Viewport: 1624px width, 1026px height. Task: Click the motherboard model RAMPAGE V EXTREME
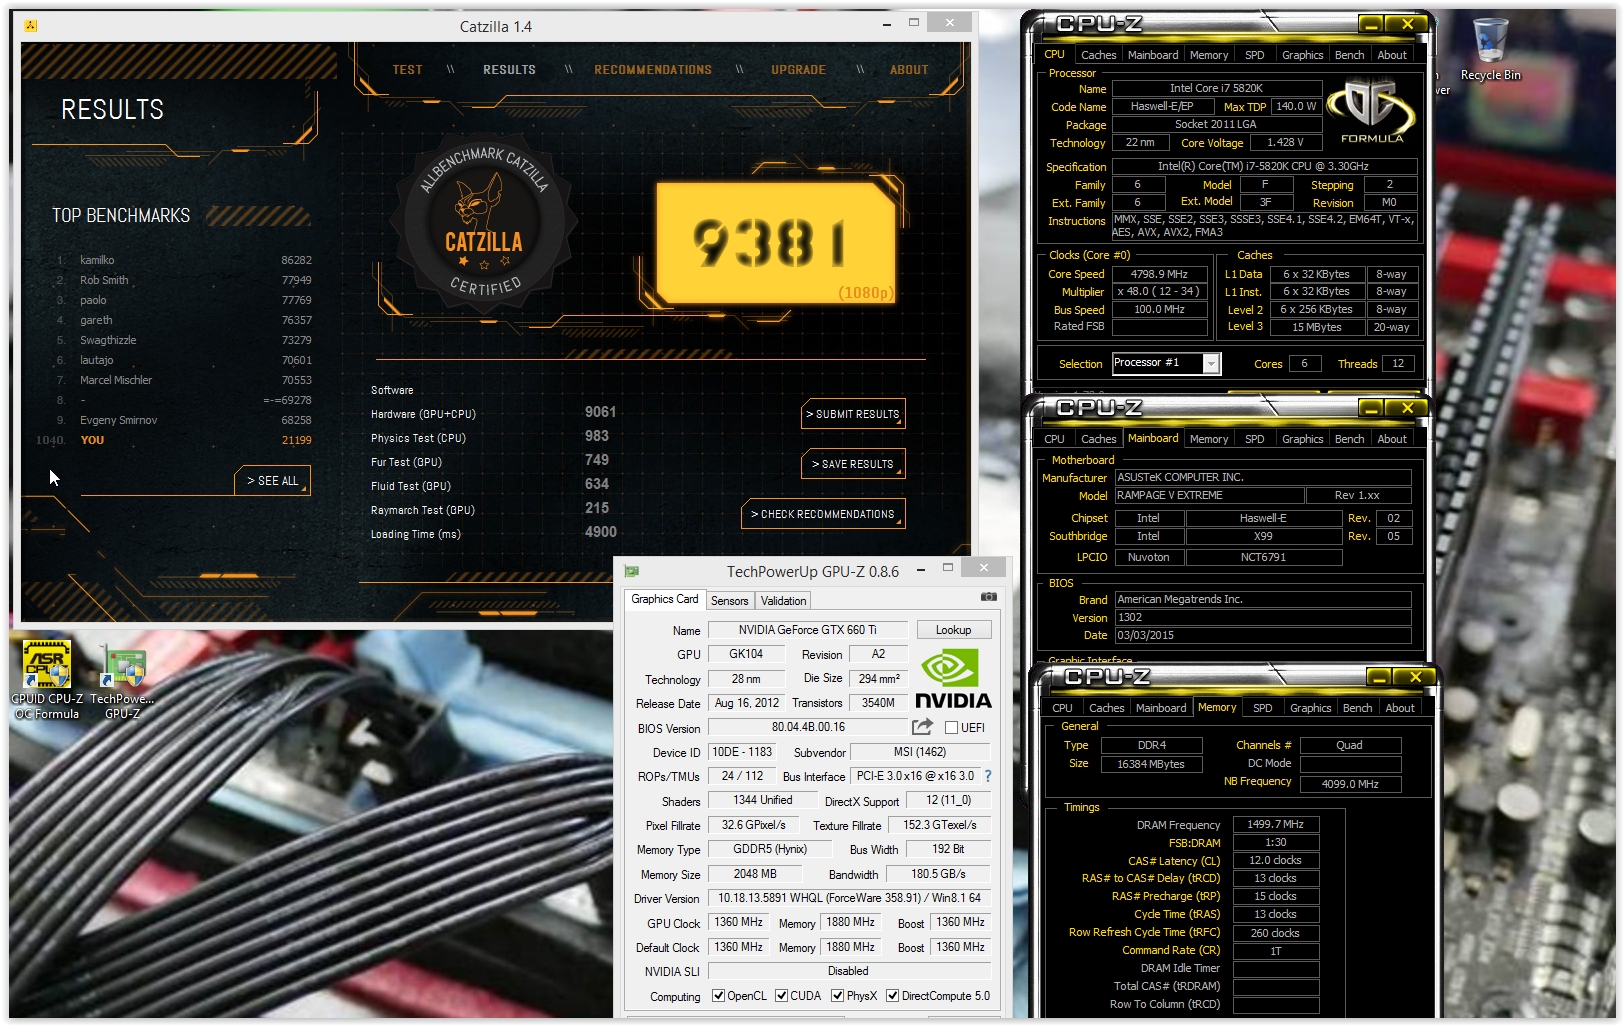[x=1209, y=496]
